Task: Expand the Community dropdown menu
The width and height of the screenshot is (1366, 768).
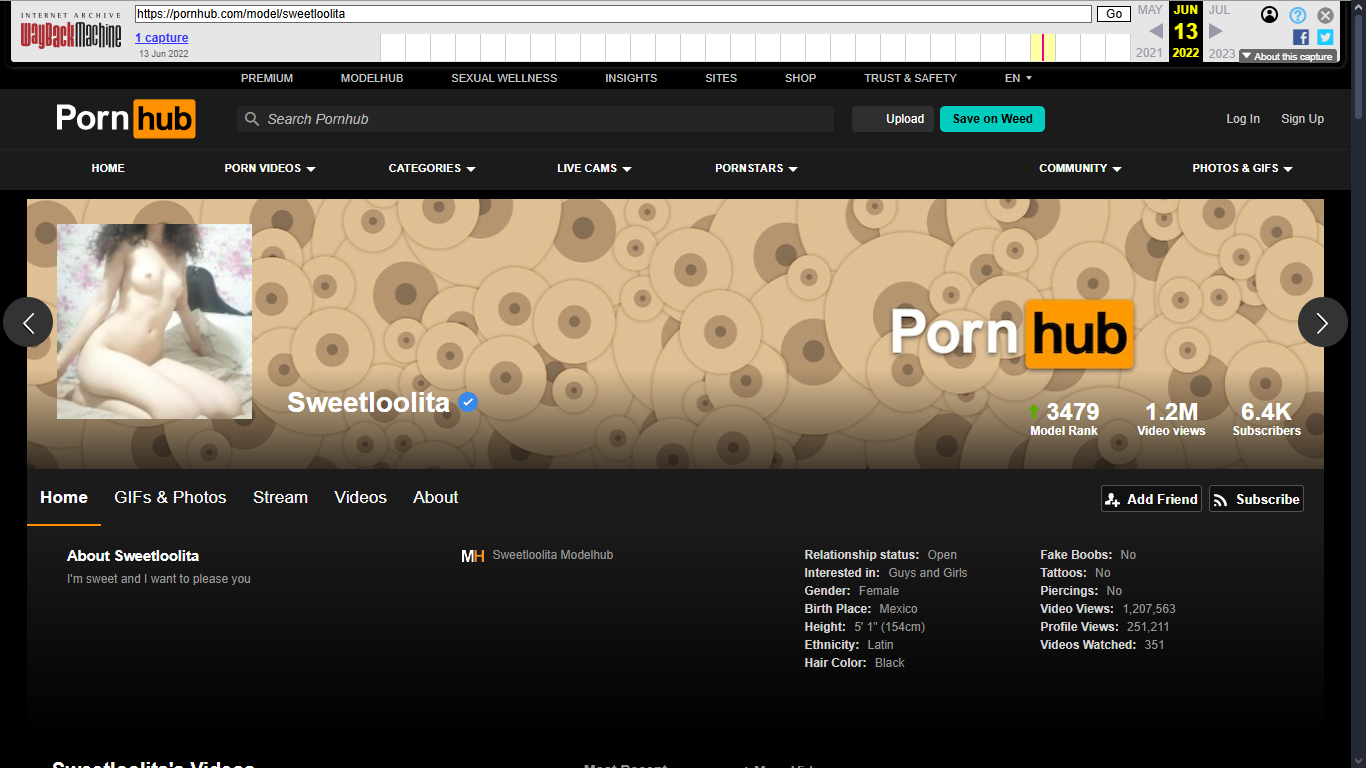Action: 1080,168
